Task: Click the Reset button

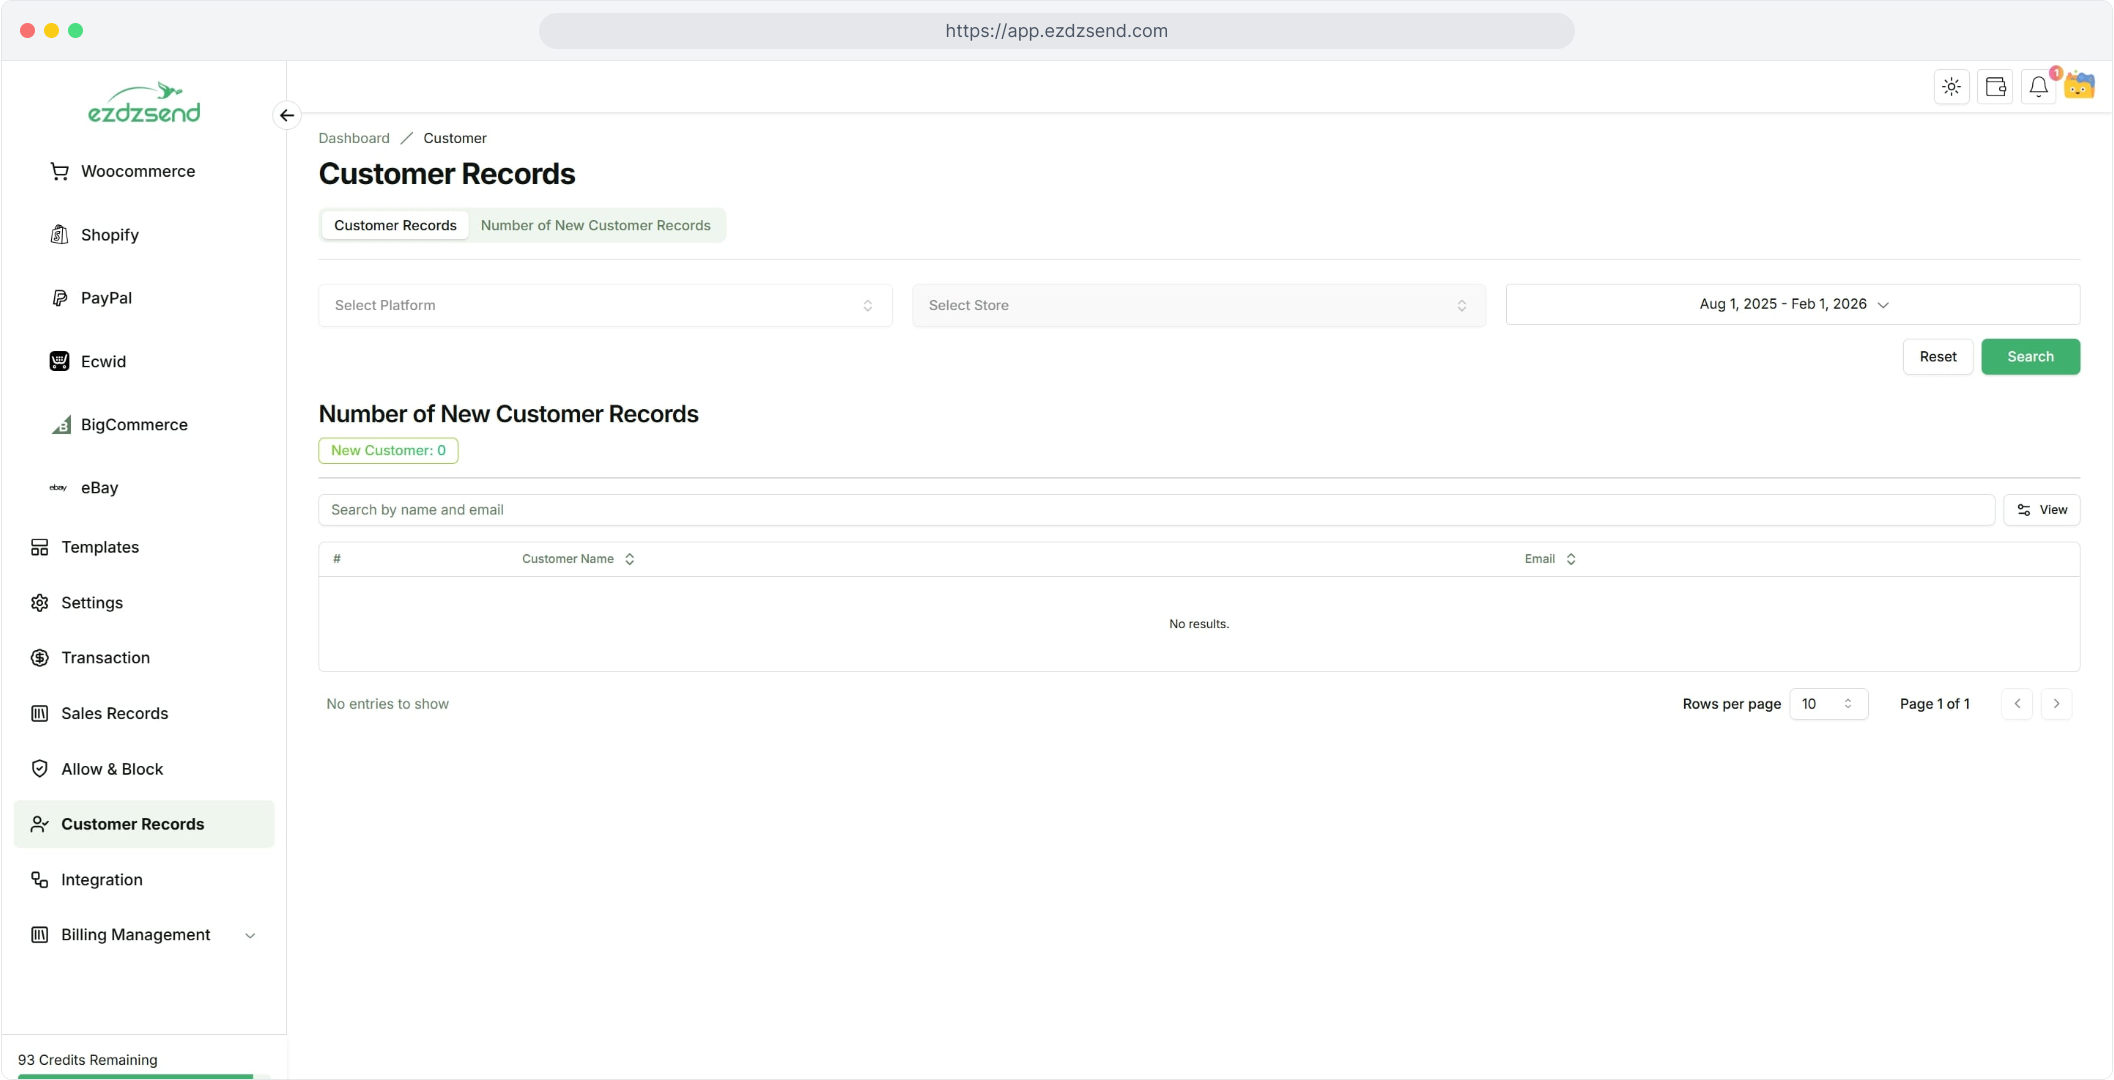Action: click(x=1937, y=357)
